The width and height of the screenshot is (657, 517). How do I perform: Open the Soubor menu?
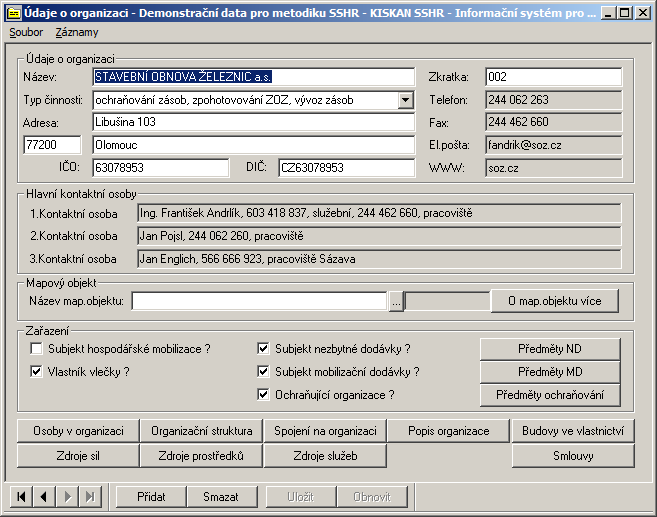point(26,32)
